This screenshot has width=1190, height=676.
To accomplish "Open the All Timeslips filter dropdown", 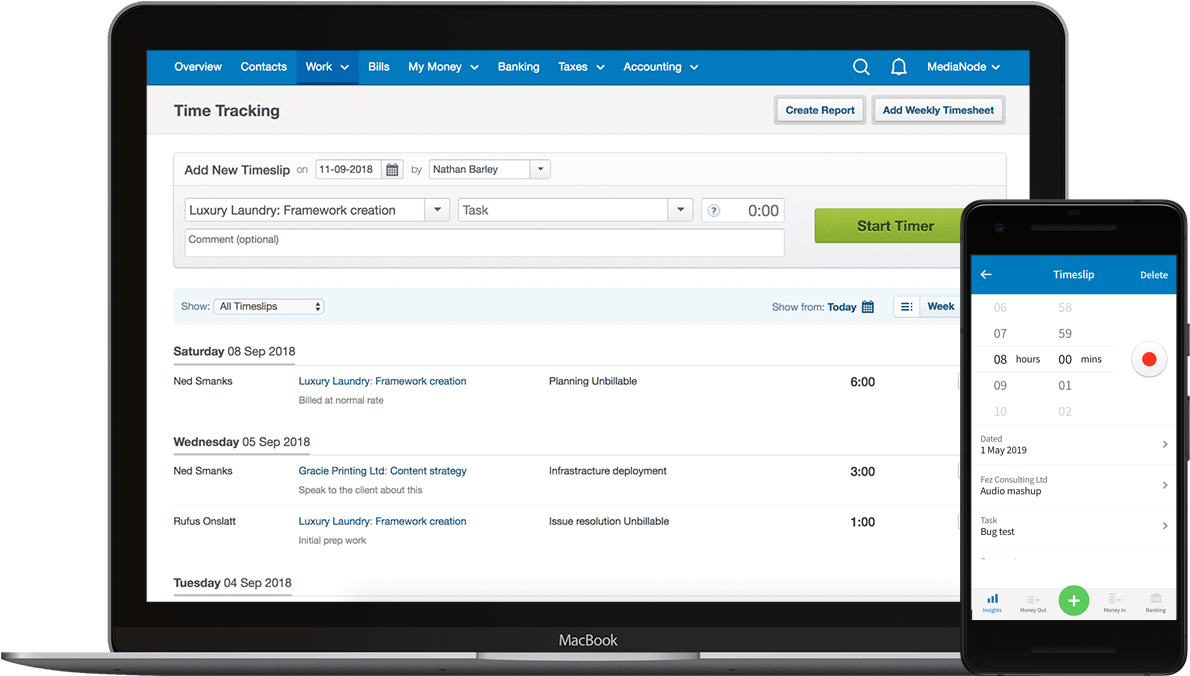I will 269,307.
